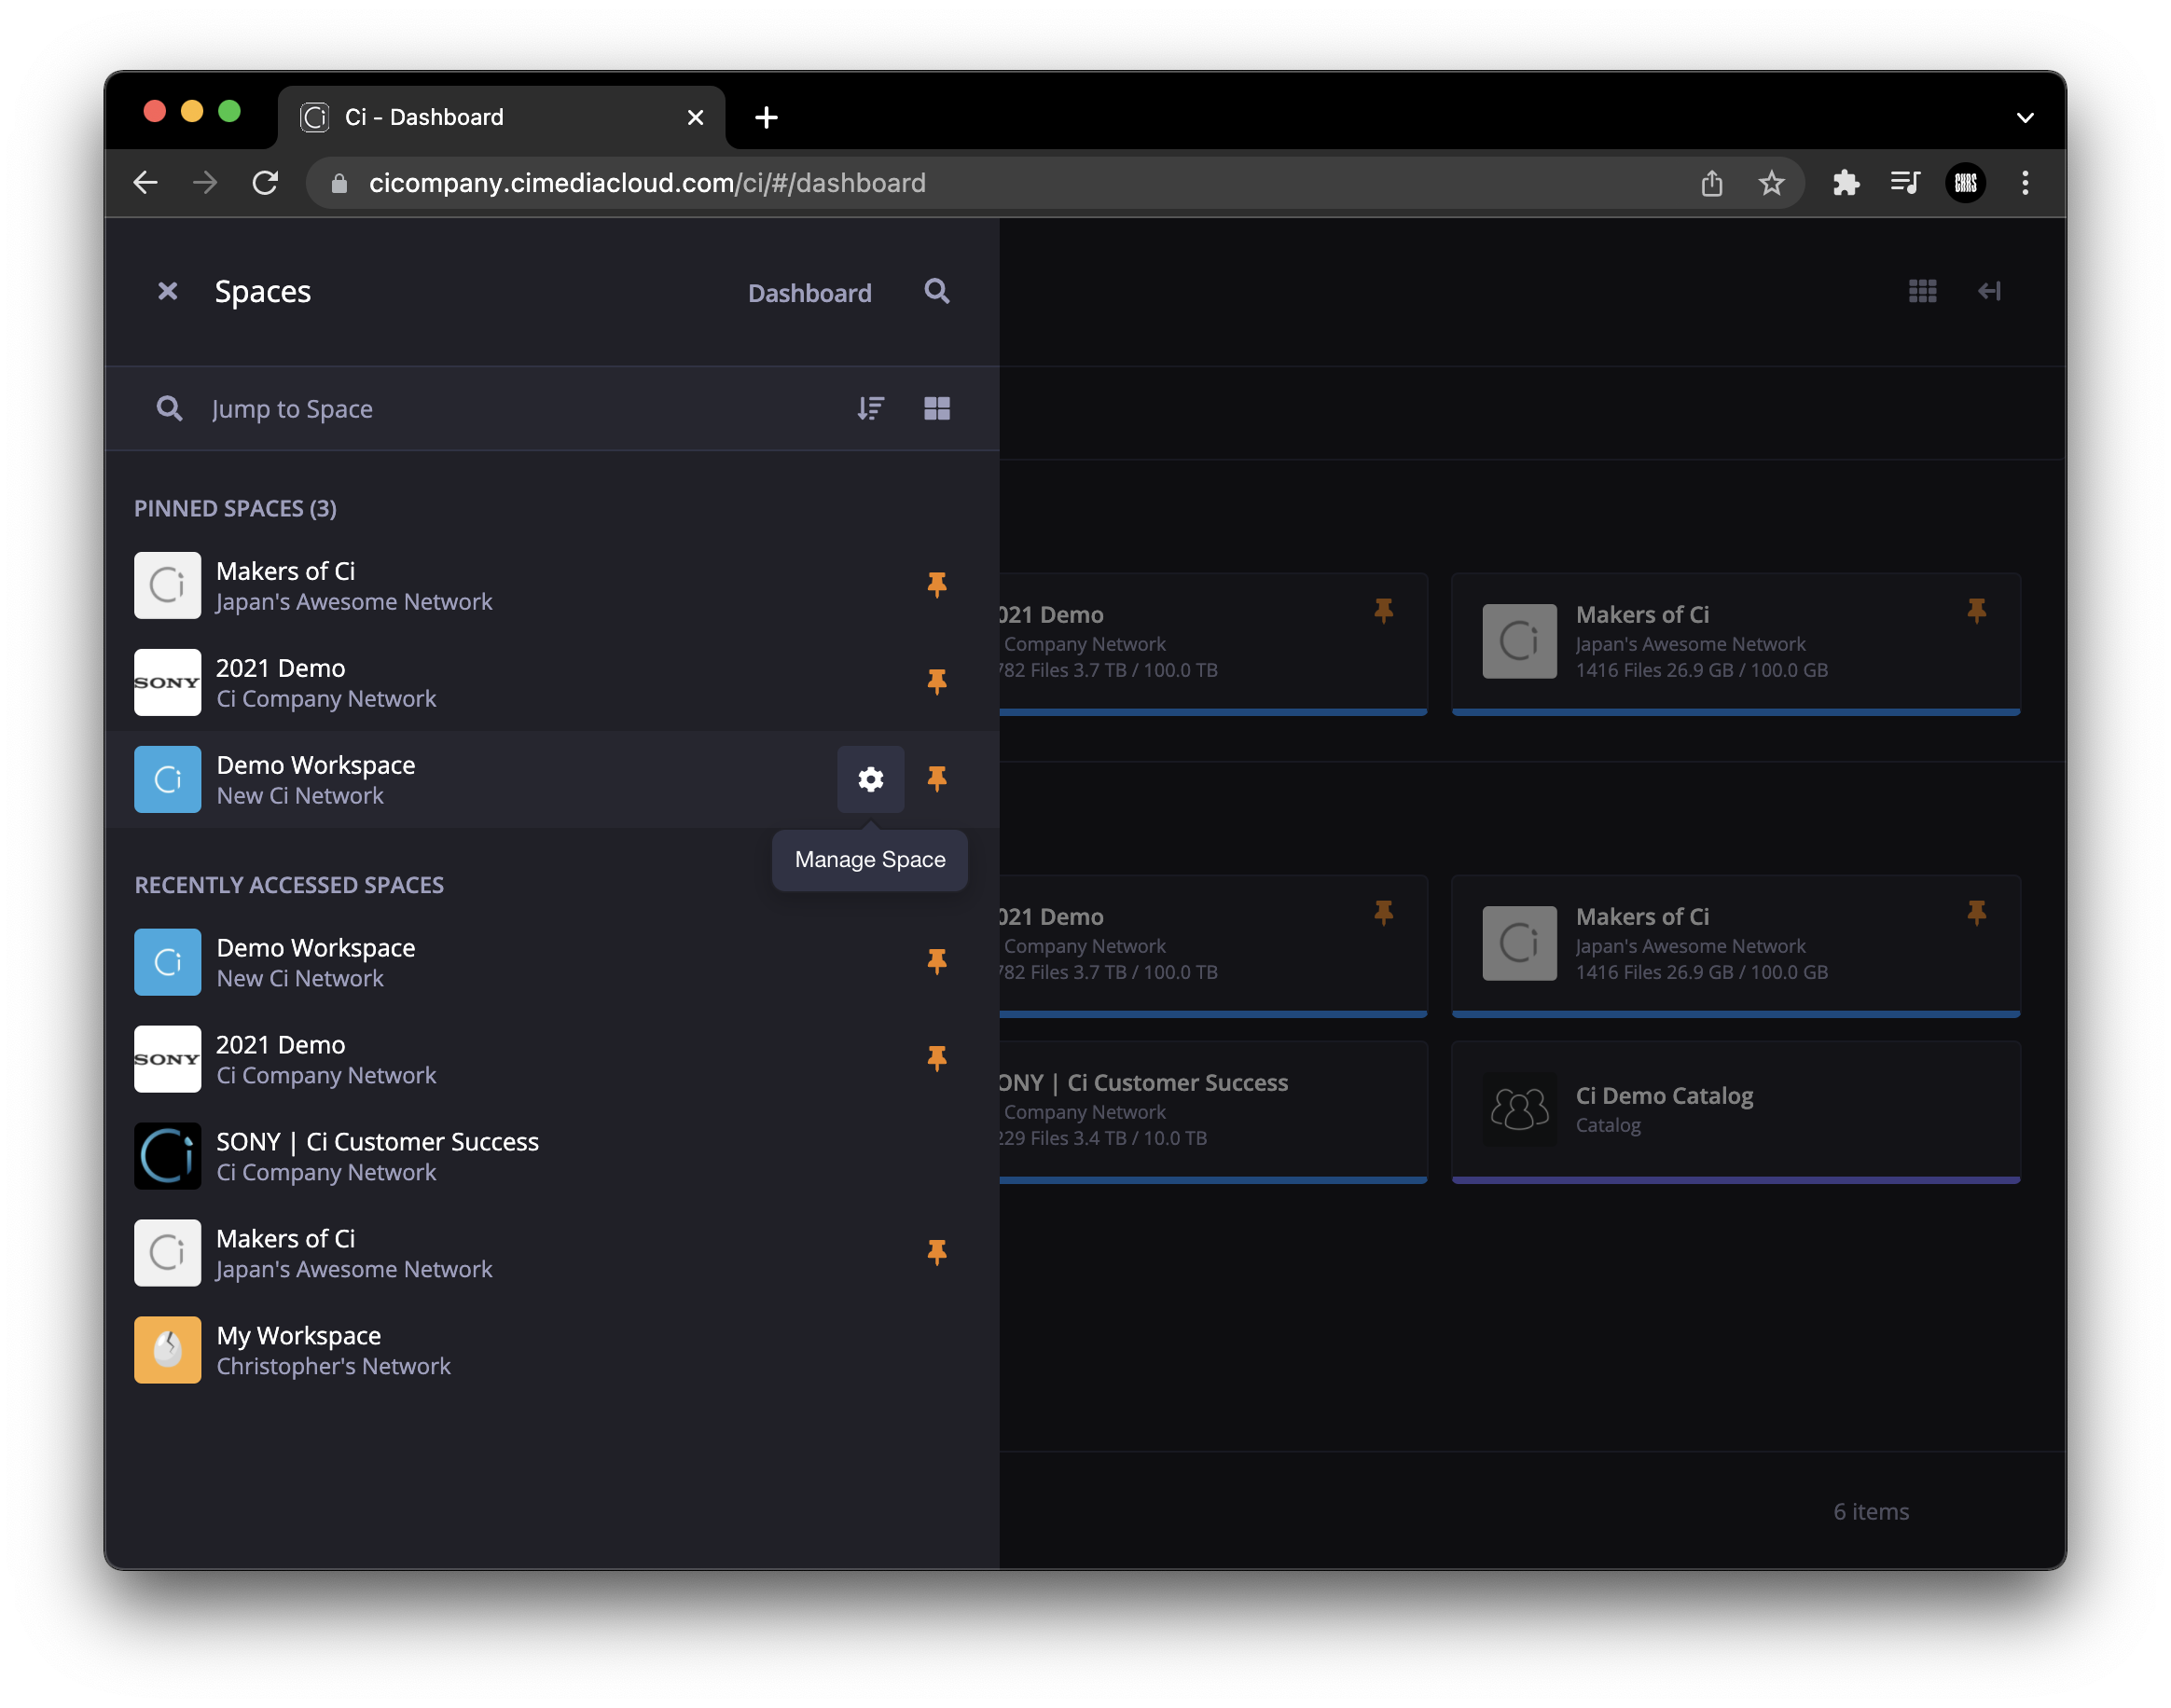This screenshot has height=1708, width=2171.
Task: Close the Spaces panel with the X icon
Action: point(167,291)
